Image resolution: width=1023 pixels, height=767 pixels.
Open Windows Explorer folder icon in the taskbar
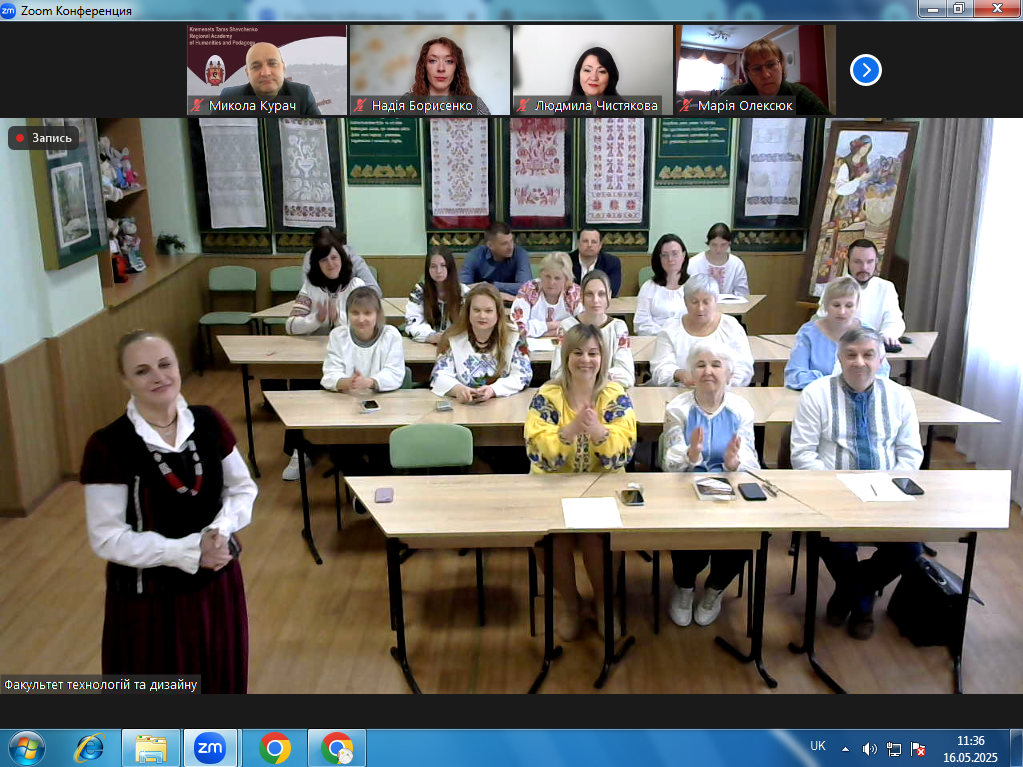click(150, 747)
